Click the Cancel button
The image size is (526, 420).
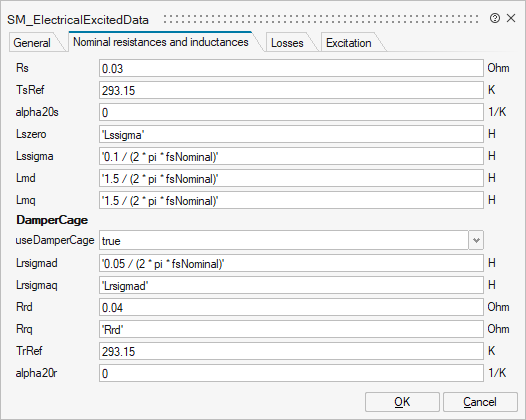coord(480,402)
